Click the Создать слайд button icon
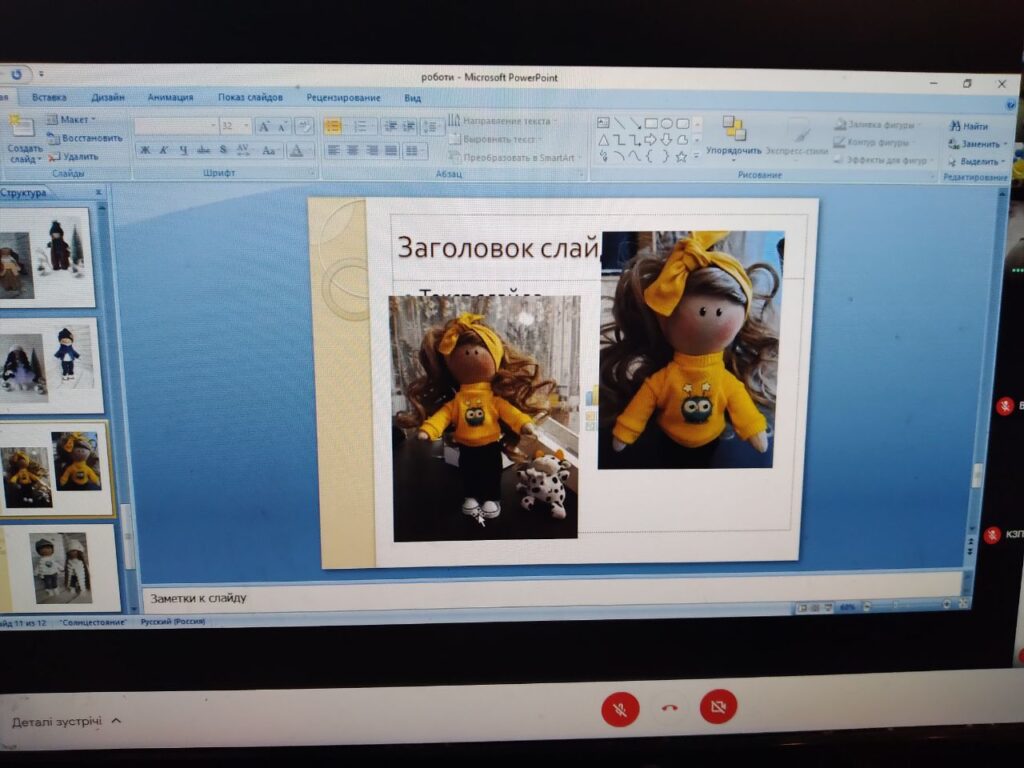The height and width of the screenshot is (768, 1024). [x=21, y=125]
